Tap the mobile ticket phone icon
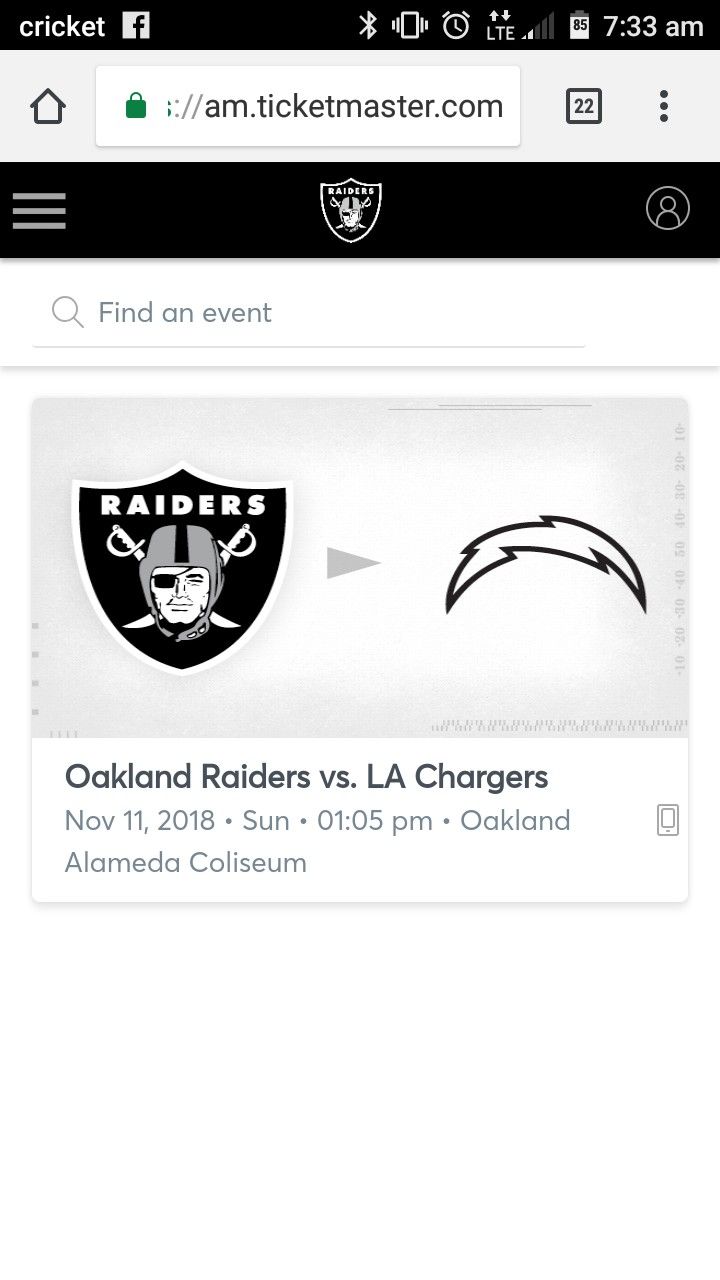This screenshot has width=720, height=1280. tap(668, 821)
